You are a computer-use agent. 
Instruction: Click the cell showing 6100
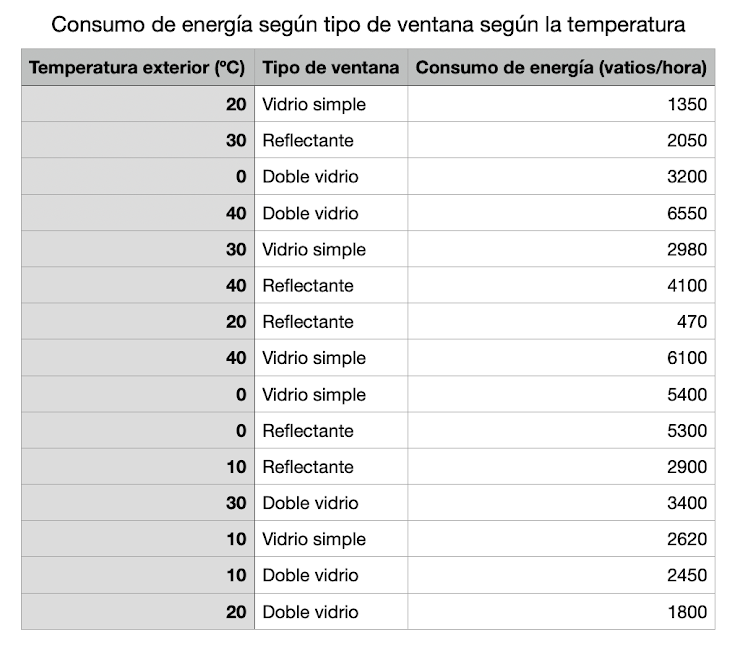pyautogui.click(x=561, y=358)
